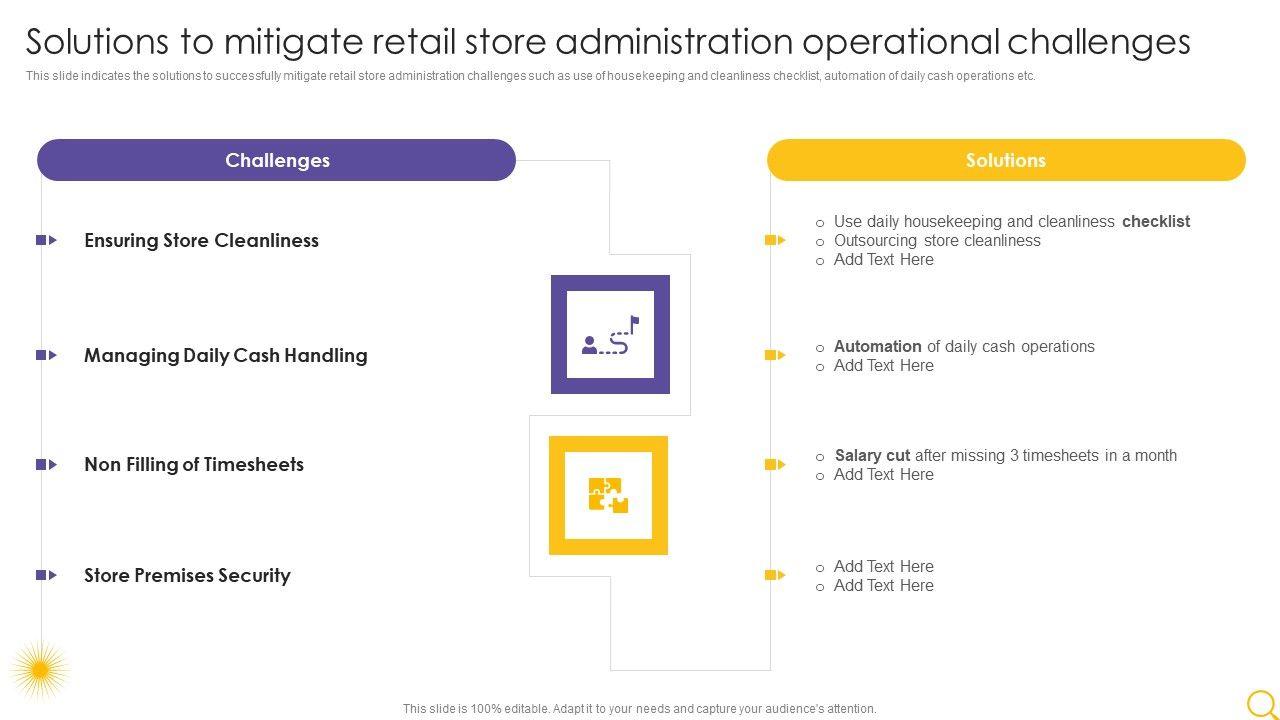Click "Add Text Here" below Outsourcing store cleanliness
Viewport: 1280px width, 720px height.
click(884, 260)
